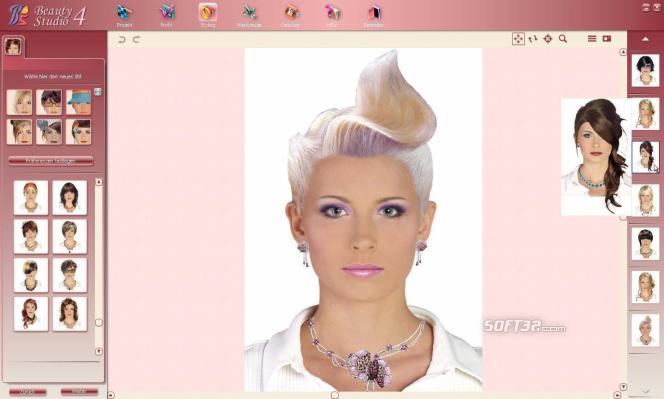The height and width of the screenshot is (399, 664).
Task: Select short curly brown hairstyle in left list
Action: (69, 275)
